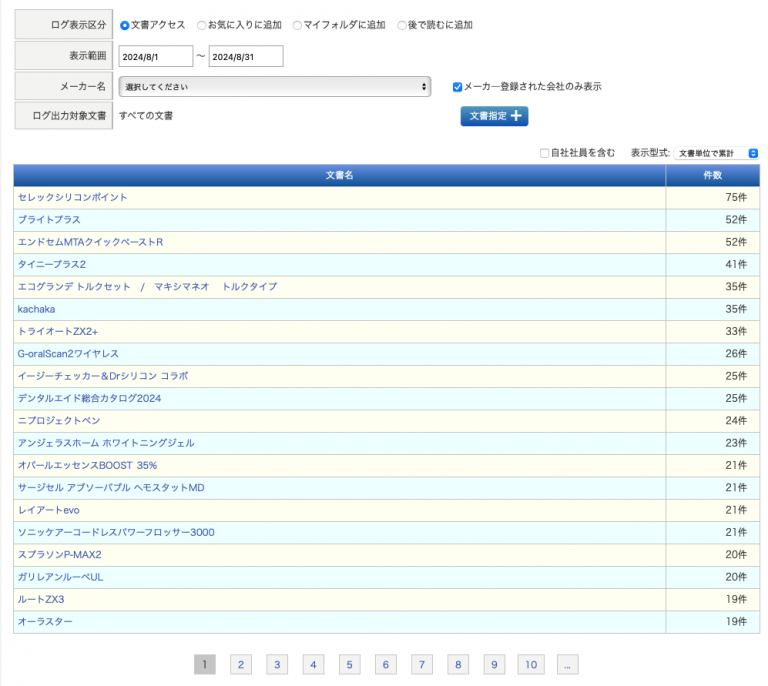Open the セレックシリコンポイント document link
Image resolution: width=768 pixels, height=686 pixels.
(72, 197)
